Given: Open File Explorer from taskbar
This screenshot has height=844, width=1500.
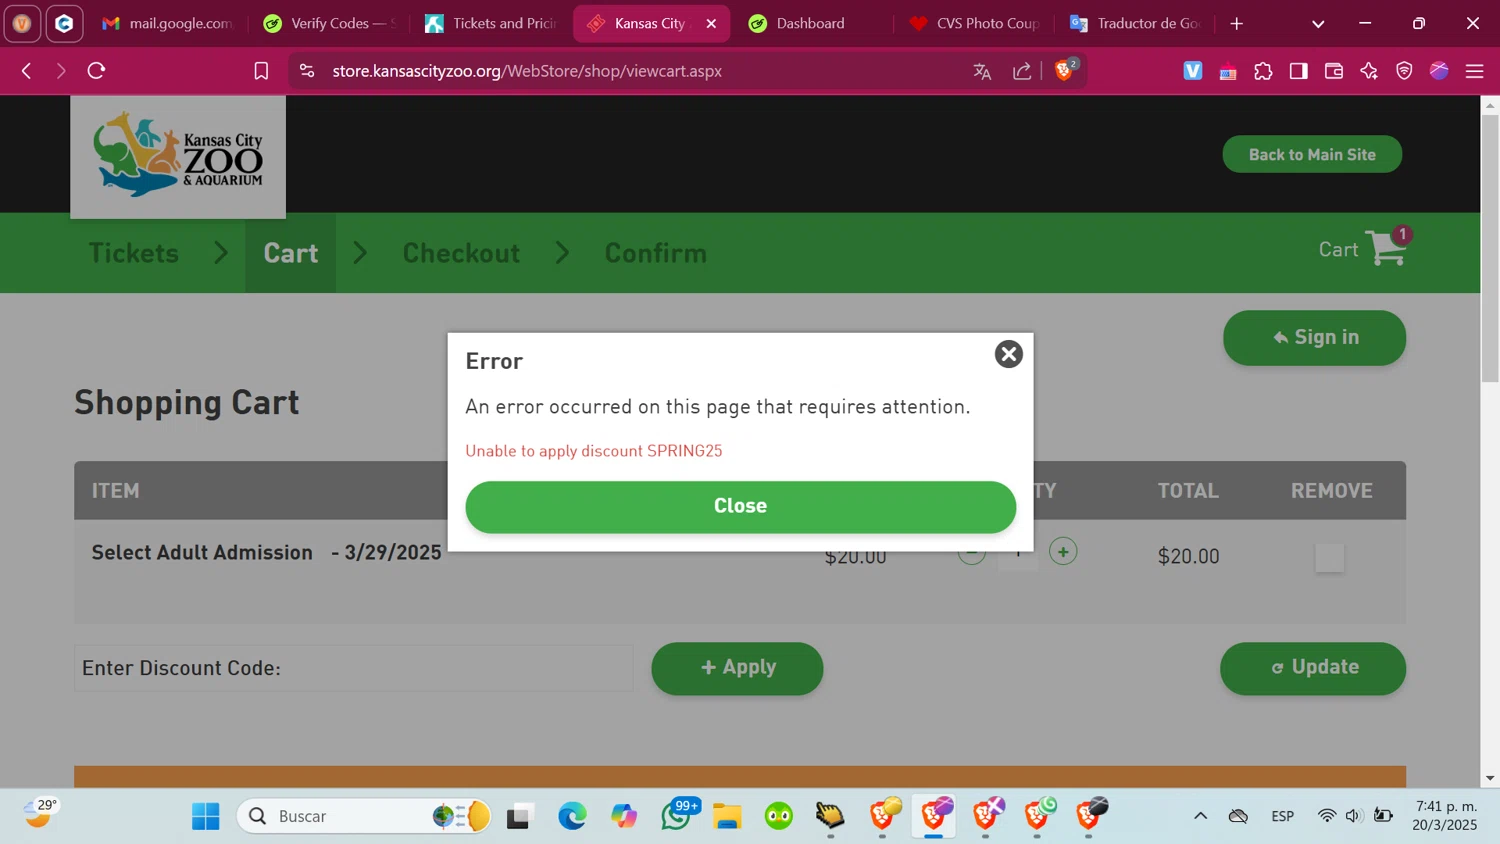Looking at the screenshot, I should 727,816.
